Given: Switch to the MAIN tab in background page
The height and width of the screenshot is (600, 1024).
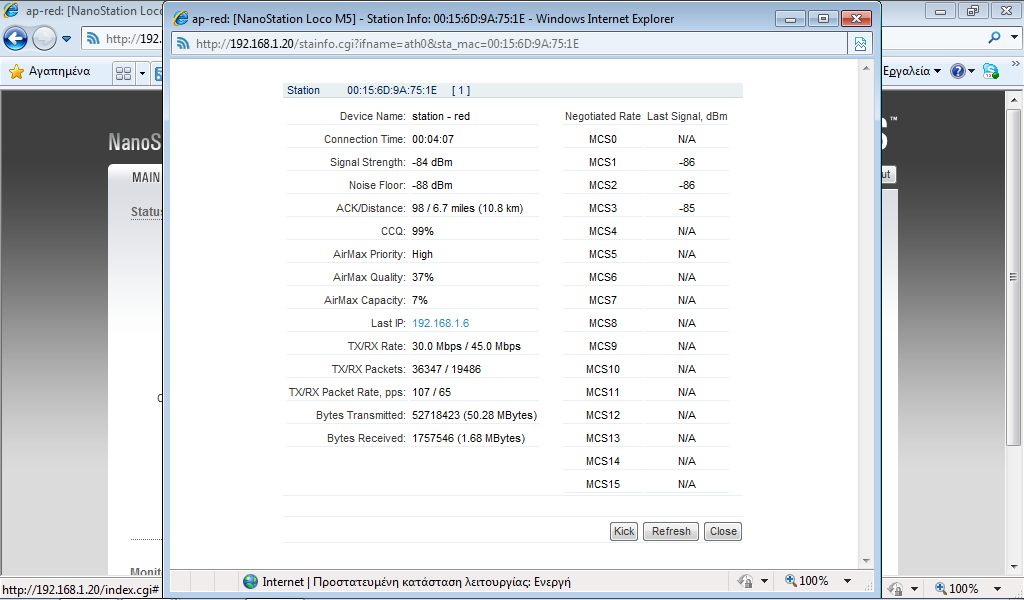Looking at the screenshot, I should [x=146, y=178].
